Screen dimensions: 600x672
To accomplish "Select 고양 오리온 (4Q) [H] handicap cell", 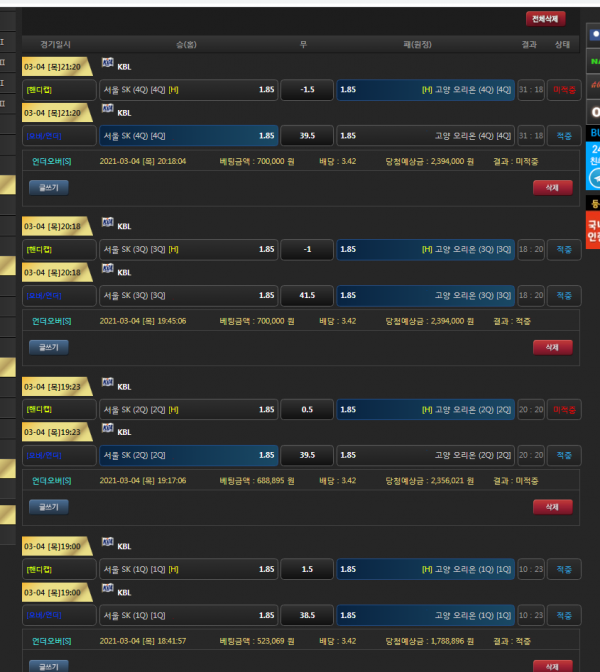I will coord(426,90).
